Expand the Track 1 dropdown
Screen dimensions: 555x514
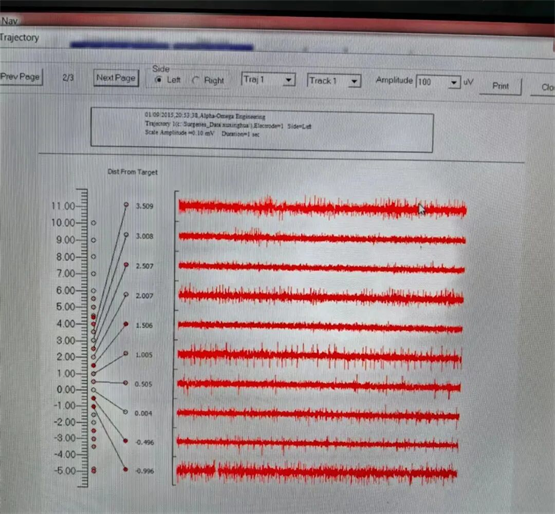pyautogui.click(x=334, y=81)
